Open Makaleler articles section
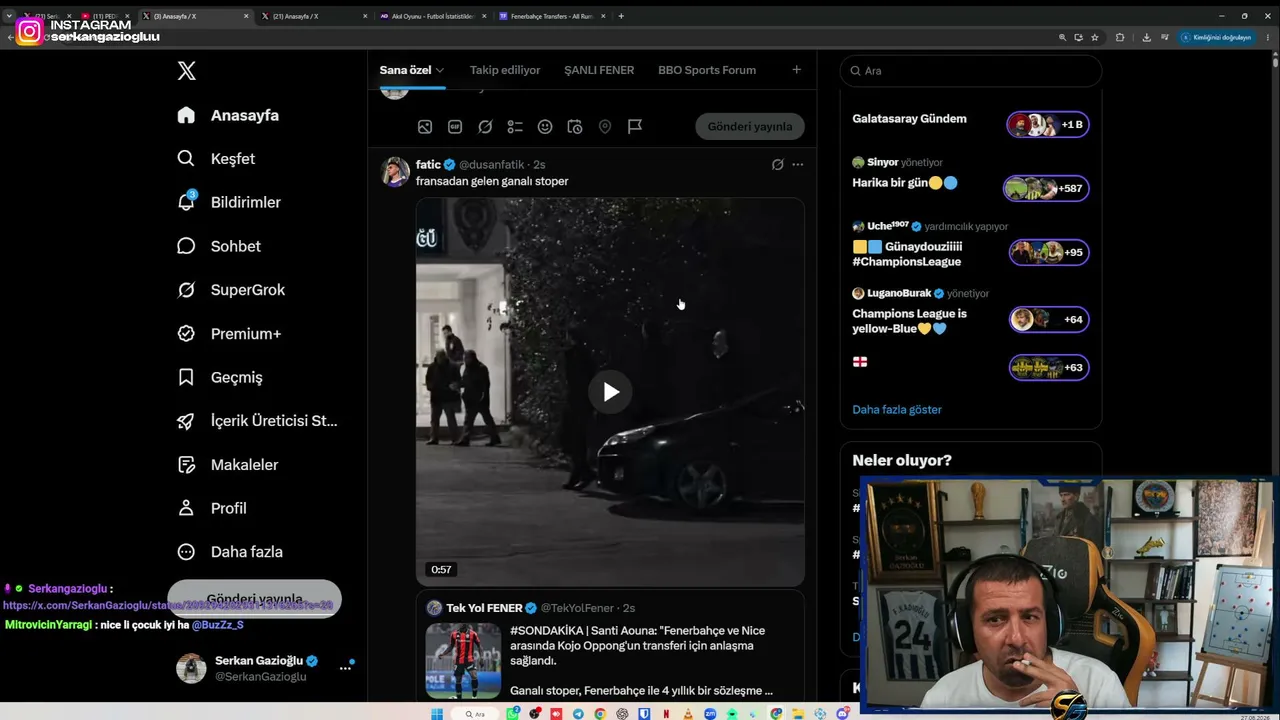Screen dimensions: 1280x720 click(227, 465)
